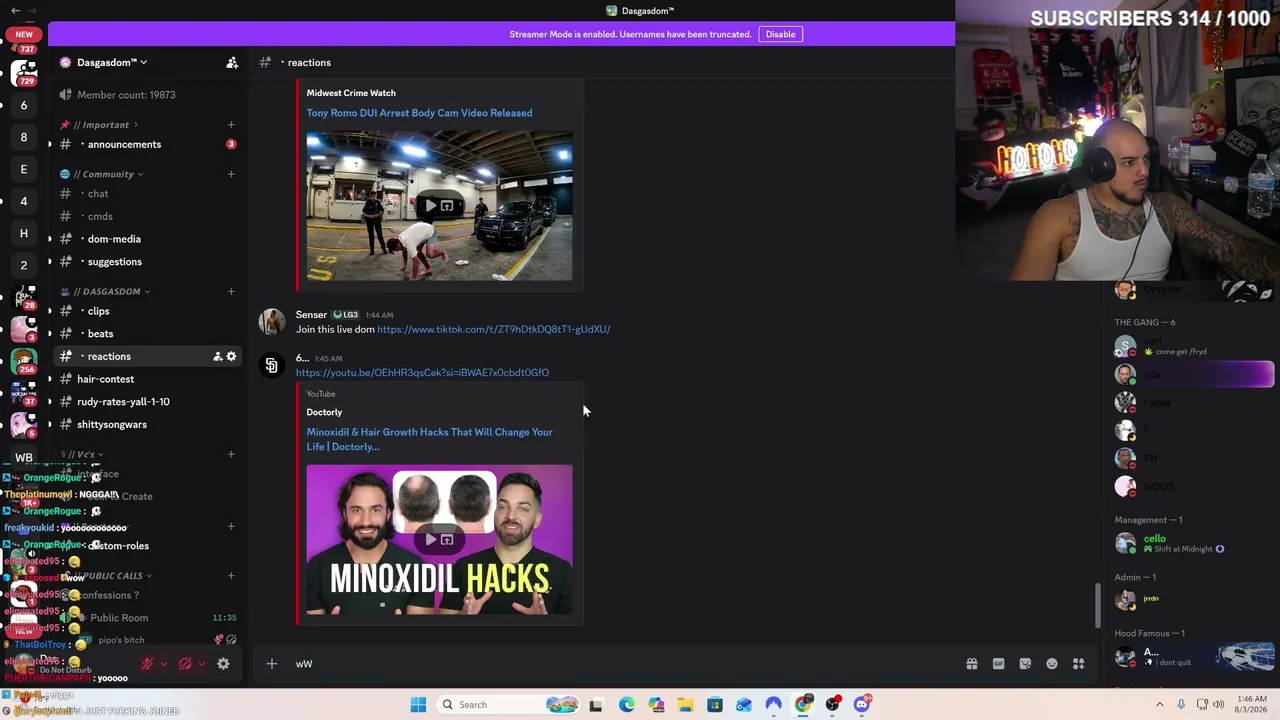The height and width of the screenshot is (720, 1280).
Task: Open the server with the 256 badge
Action: click(24, 361)
